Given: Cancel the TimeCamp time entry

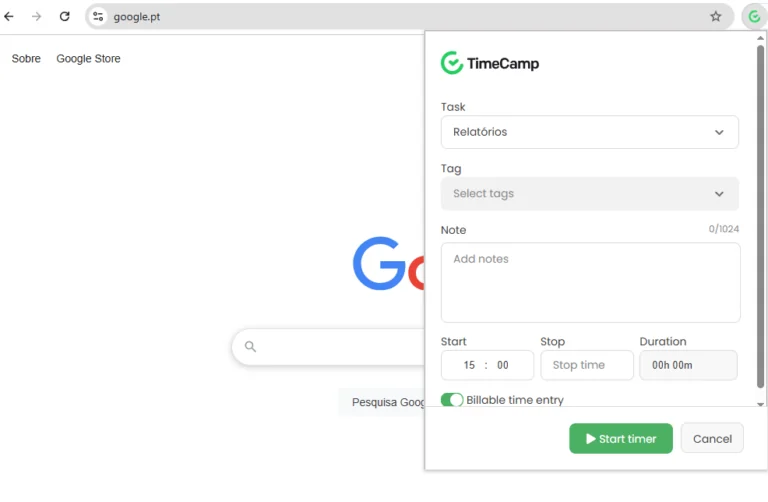Looking at the screenshot, I should (712, 438).
